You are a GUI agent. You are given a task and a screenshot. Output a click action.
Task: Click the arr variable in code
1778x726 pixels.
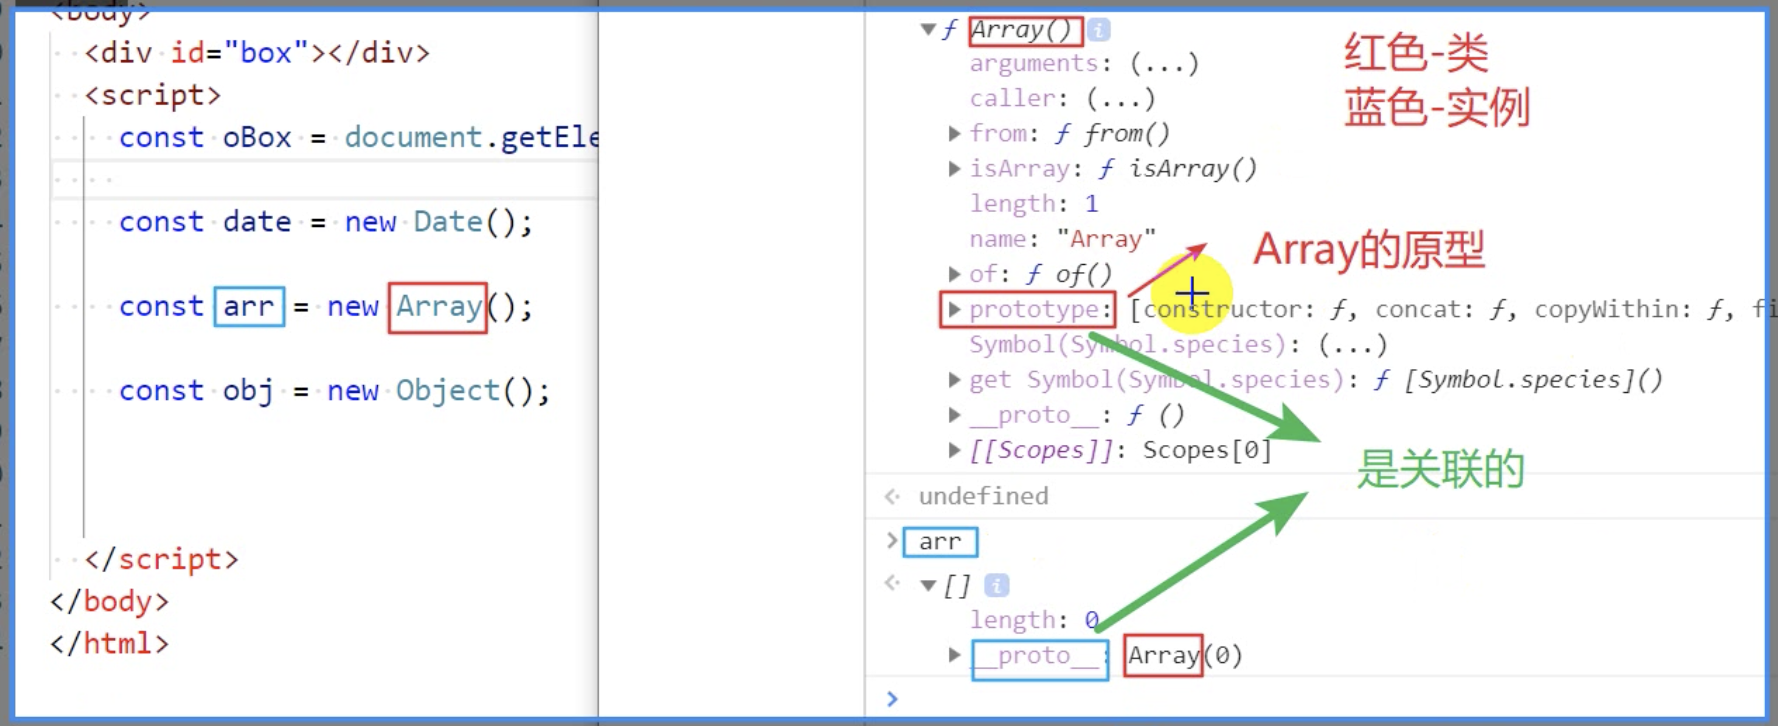pos(249,306)
